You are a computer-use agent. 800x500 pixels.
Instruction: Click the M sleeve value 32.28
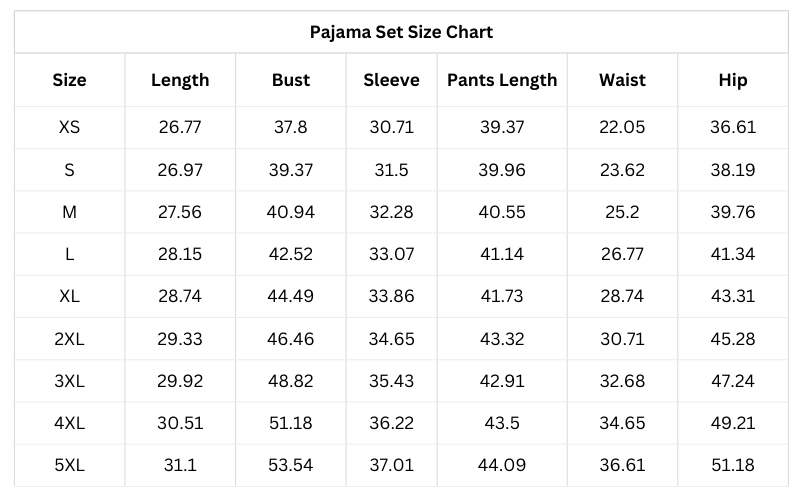click(x=391, y=212)
